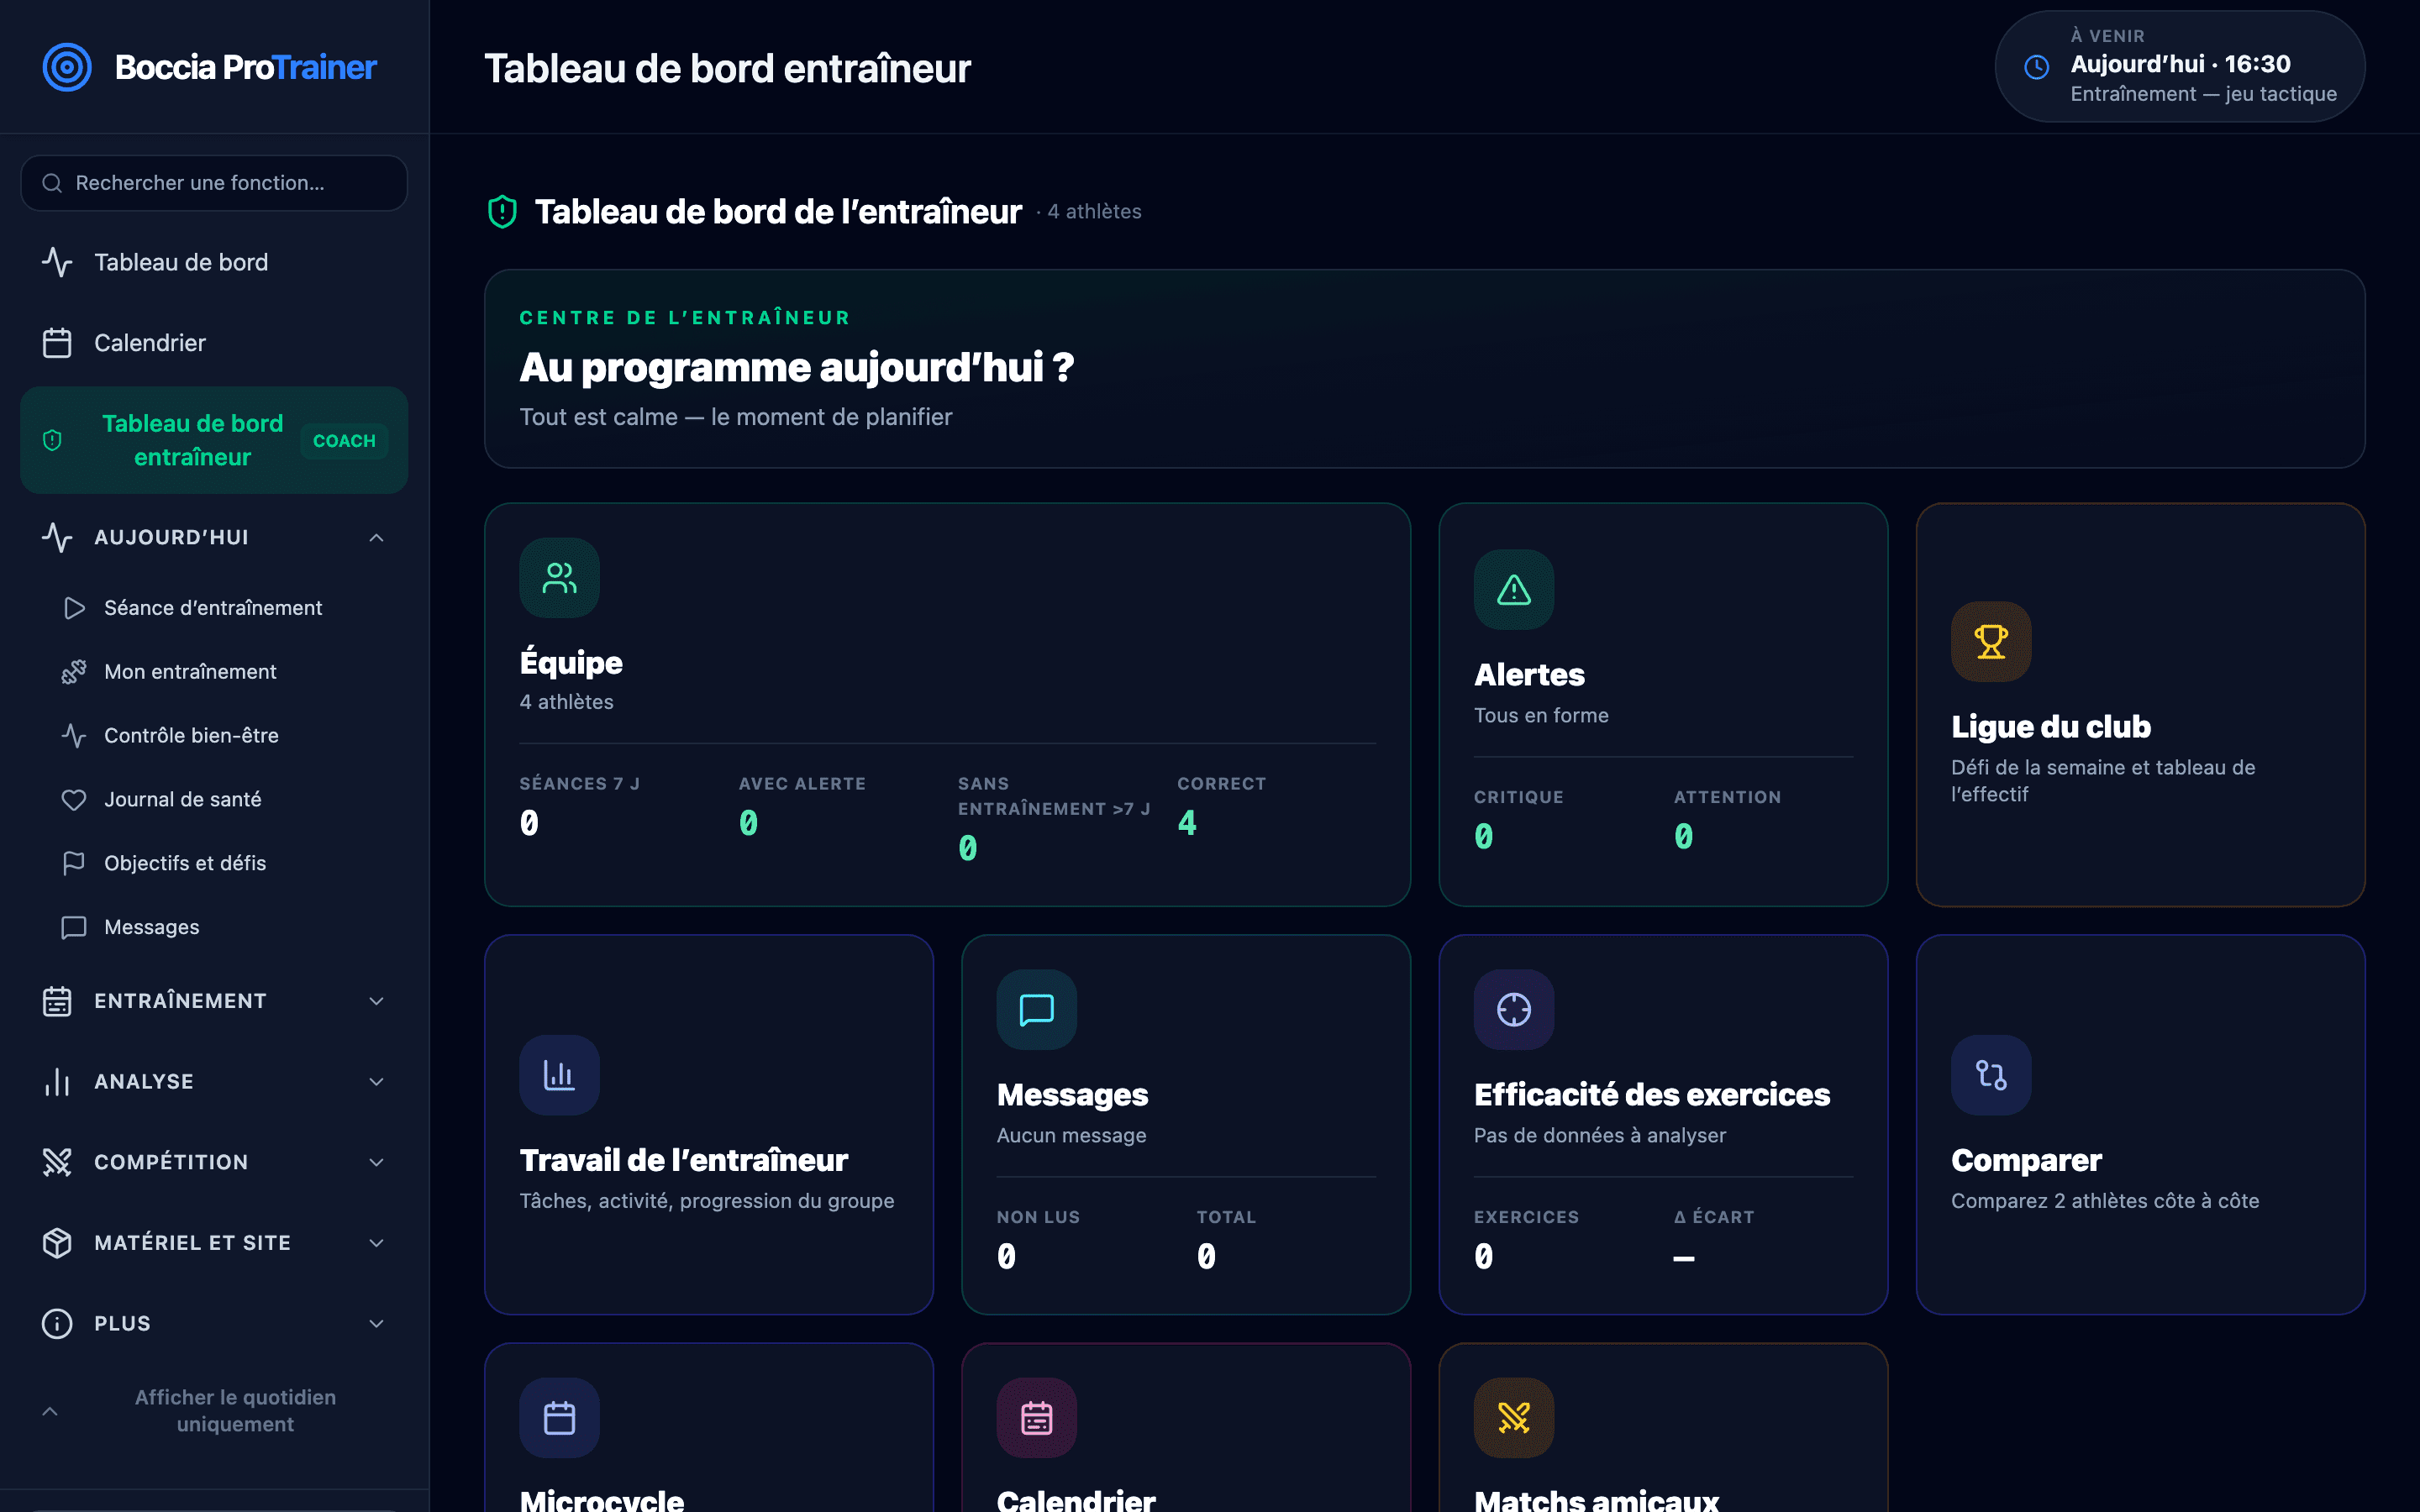The height and width of the screenshot is (1512, 2420).
Task: Open the Ligue du club card
Action: pyautogui.click(x=2140, y=705)
